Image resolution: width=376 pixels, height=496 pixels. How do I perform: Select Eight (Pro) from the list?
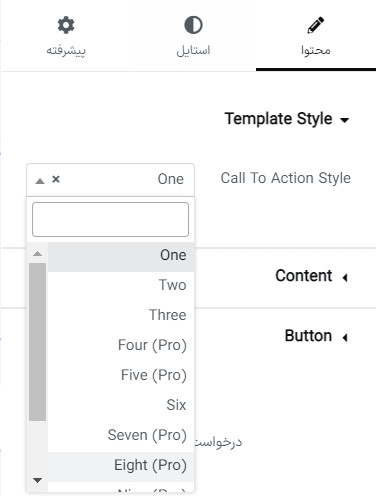point(121,465)
